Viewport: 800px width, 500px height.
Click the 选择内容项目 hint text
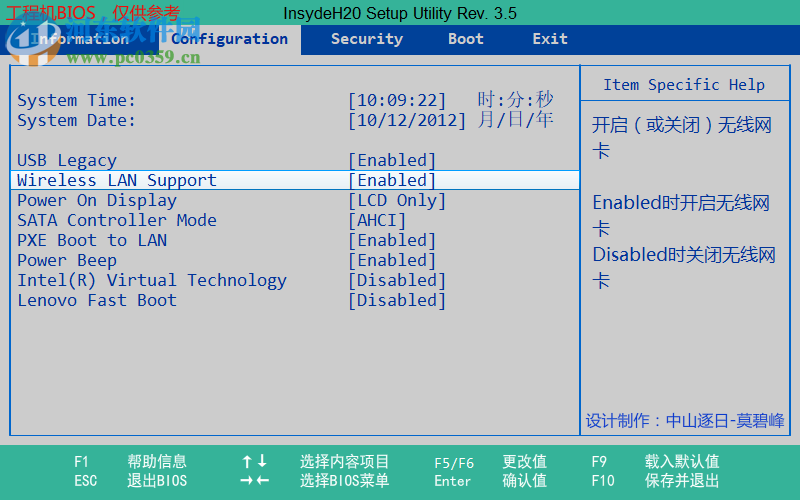(344, 462)
